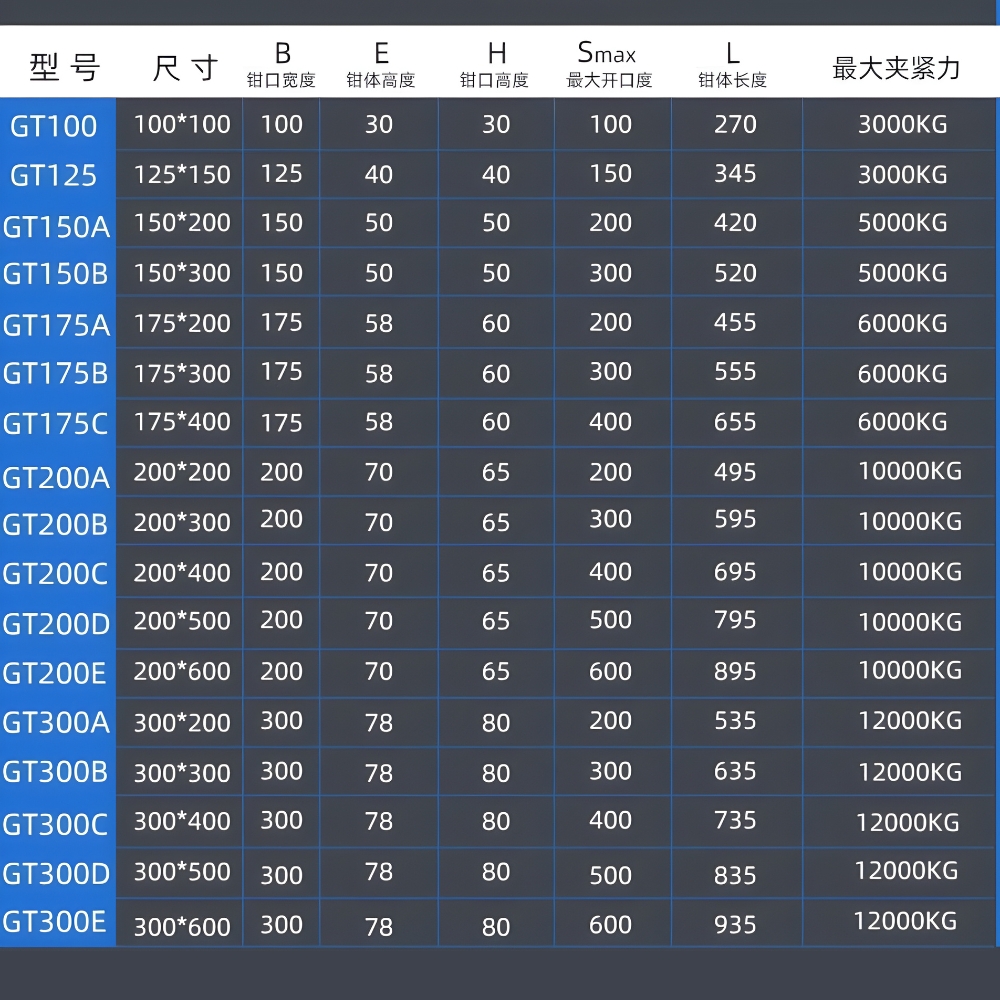Click the Smax 最大开口度 header
Screen dimensions: 1000x1000
click(x=609, y=65)
